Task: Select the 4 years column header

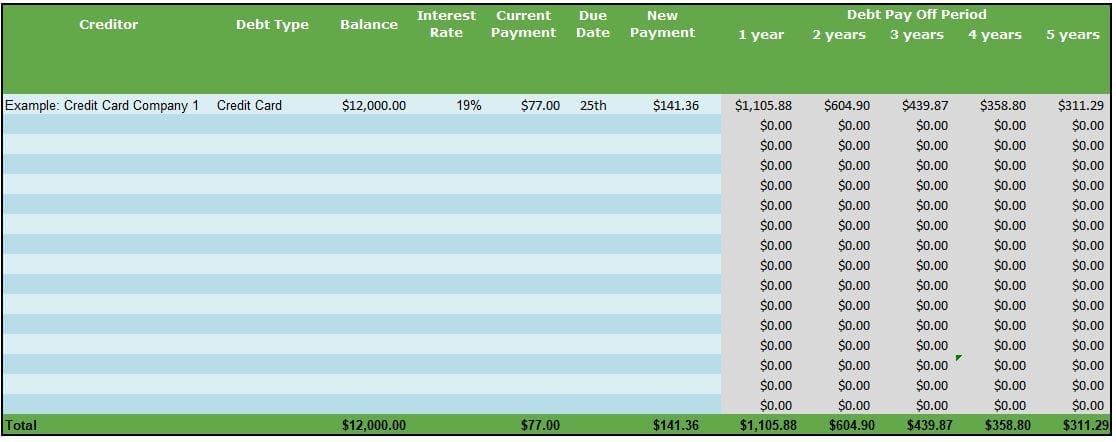Action: coord(994,35)
